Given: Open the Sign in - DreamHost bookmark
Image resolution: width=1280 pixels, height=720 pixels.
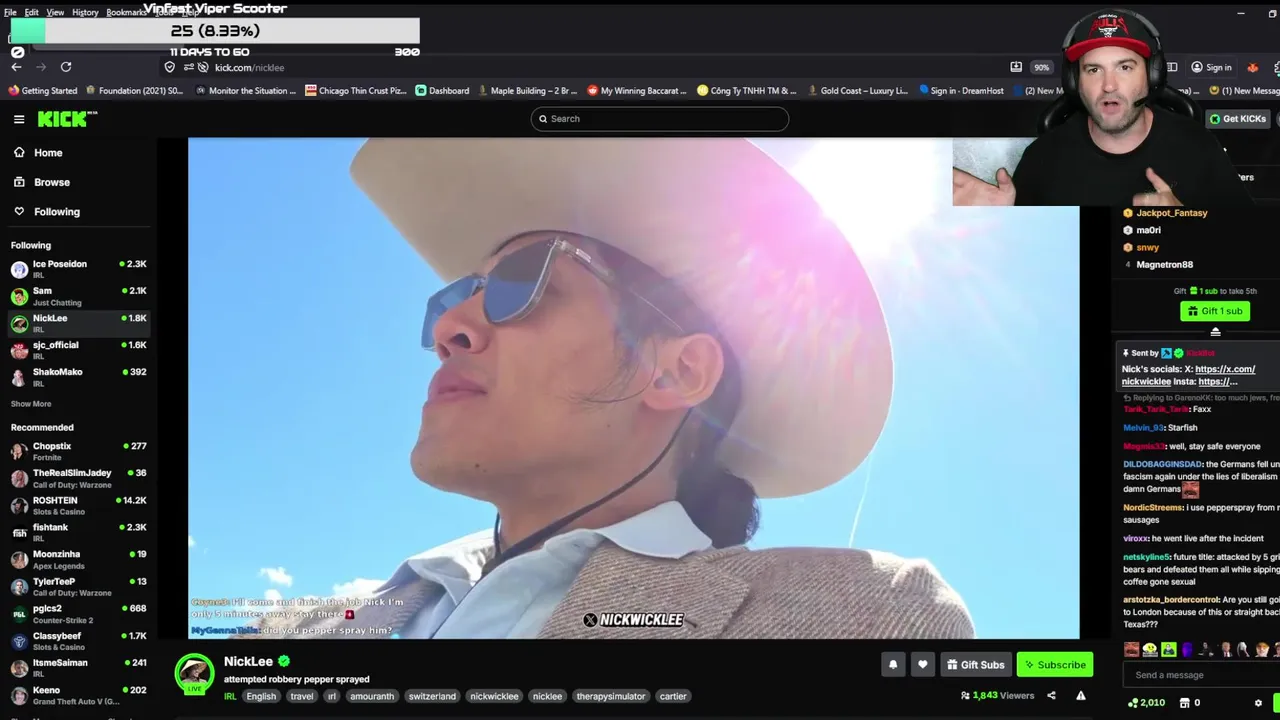Looking at the screenshot, I should click(x=961, y=90).
